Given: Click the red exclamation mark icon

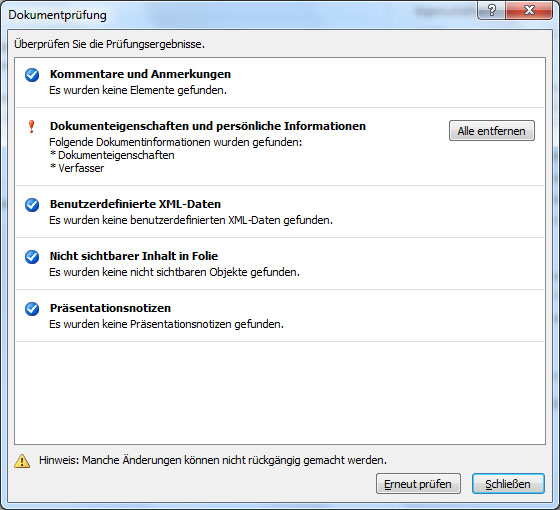Looking at the screenshot, I should click(x=31, y=126).
